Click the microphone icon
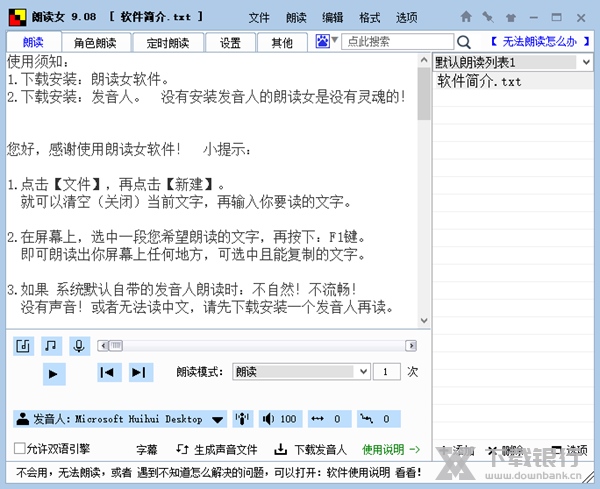 (79, 346)
